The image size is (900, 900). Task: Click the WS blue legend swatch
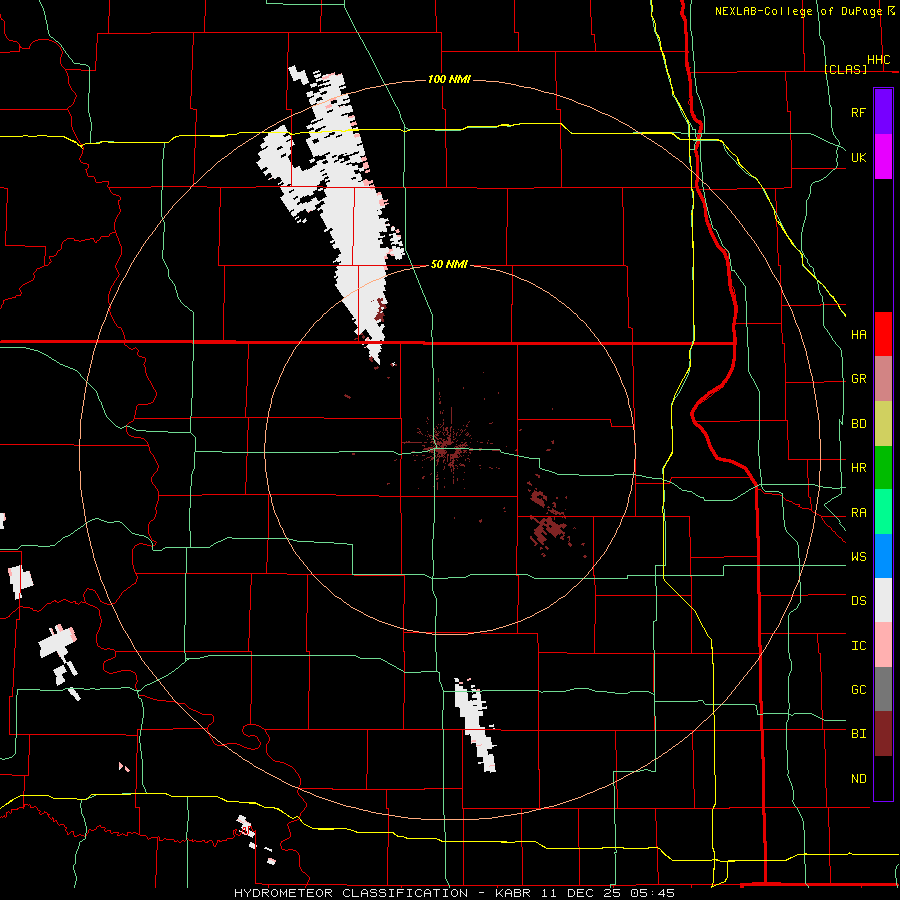tap(883, 556)
